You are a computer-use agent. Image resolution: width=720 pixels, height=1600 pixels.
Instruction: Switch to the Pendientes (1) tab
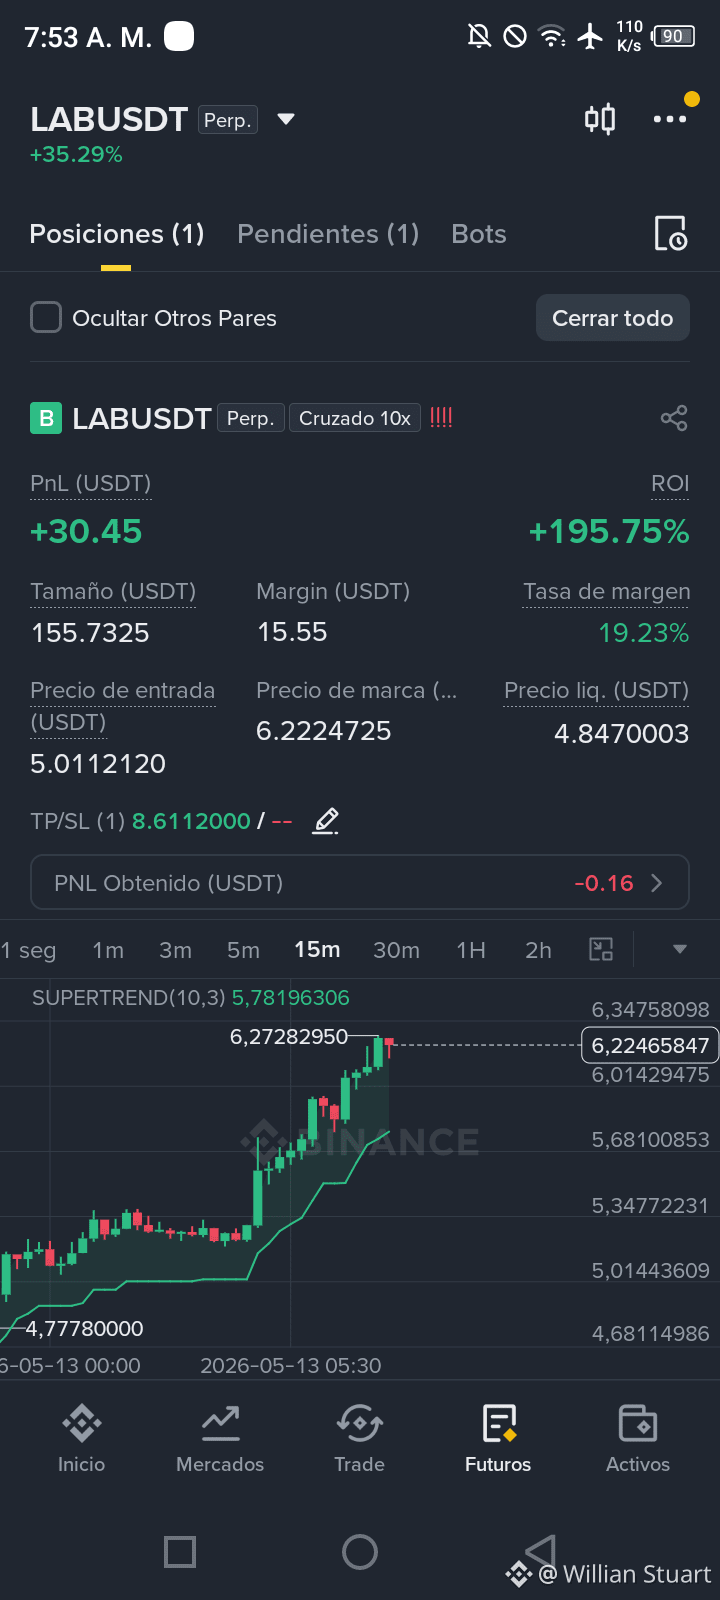pyautogui.click(x=328, y=234)
